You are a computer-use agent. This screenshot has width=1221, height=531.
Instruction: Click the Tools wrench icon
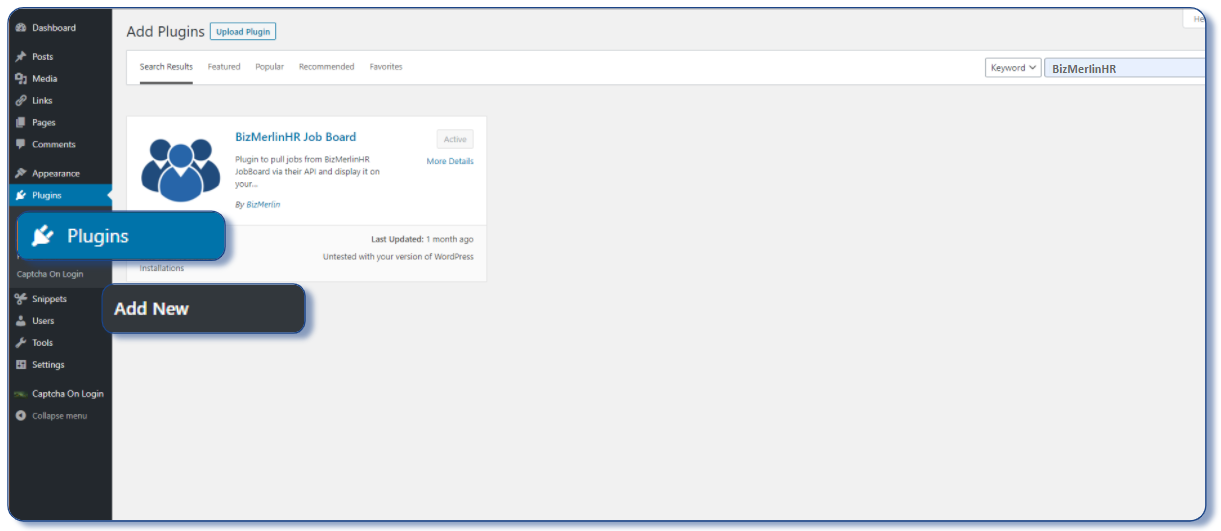(x=21, y=343)
